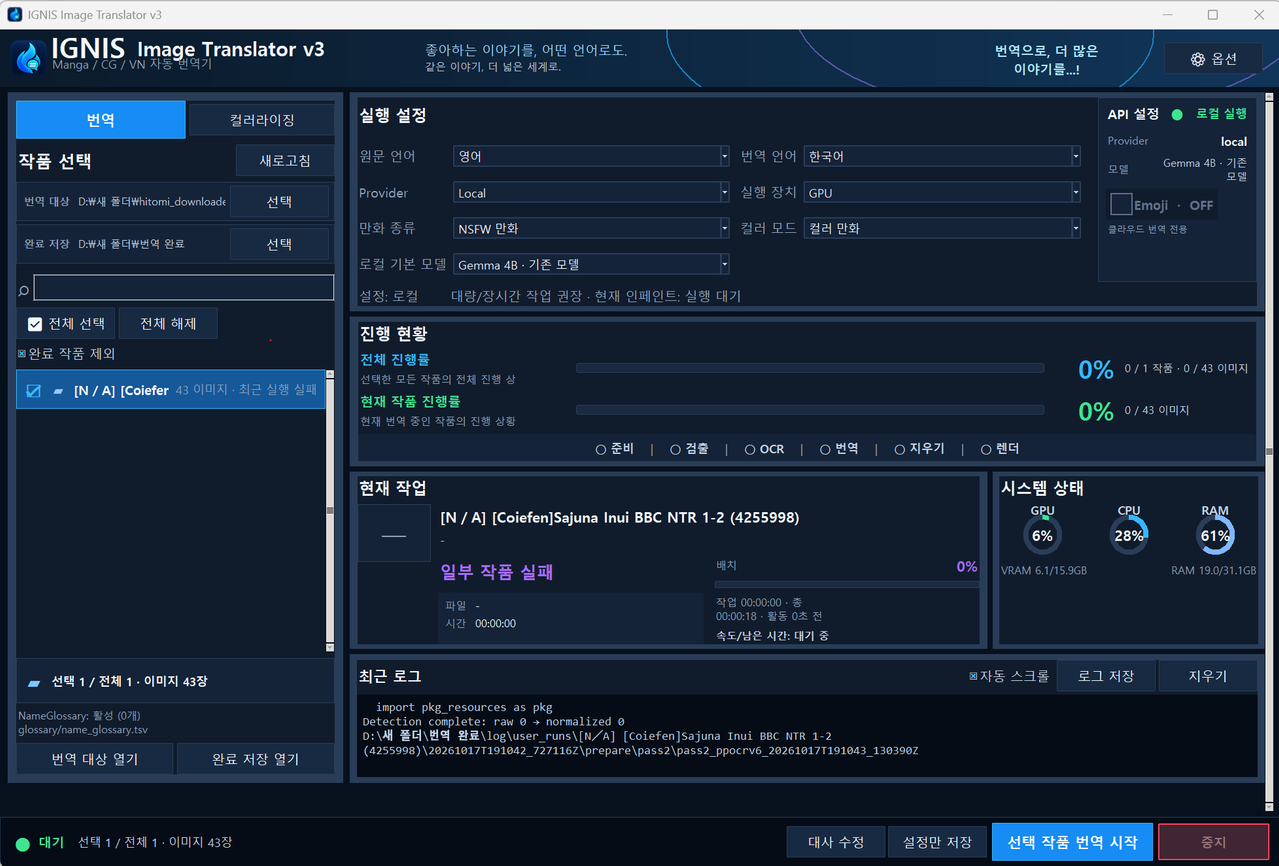Toggle the 전체 선택 checkbox
The image size is (1279, 866).
(x=35, y=324)
